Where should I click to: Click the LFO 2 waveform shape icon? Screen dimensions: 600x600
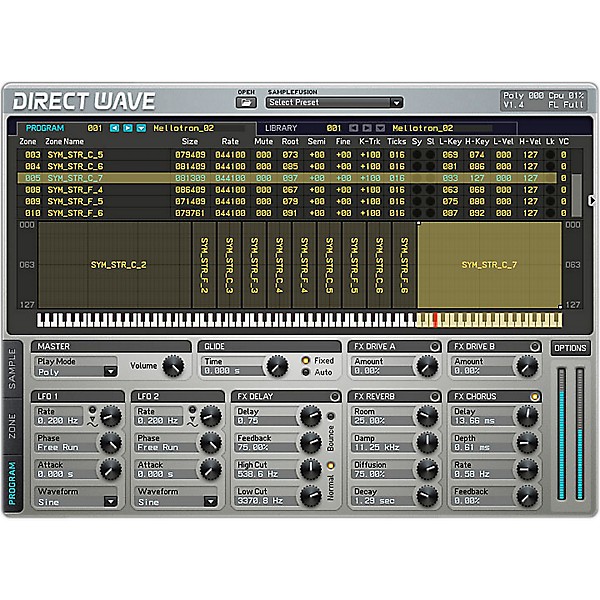click(193, 422)
